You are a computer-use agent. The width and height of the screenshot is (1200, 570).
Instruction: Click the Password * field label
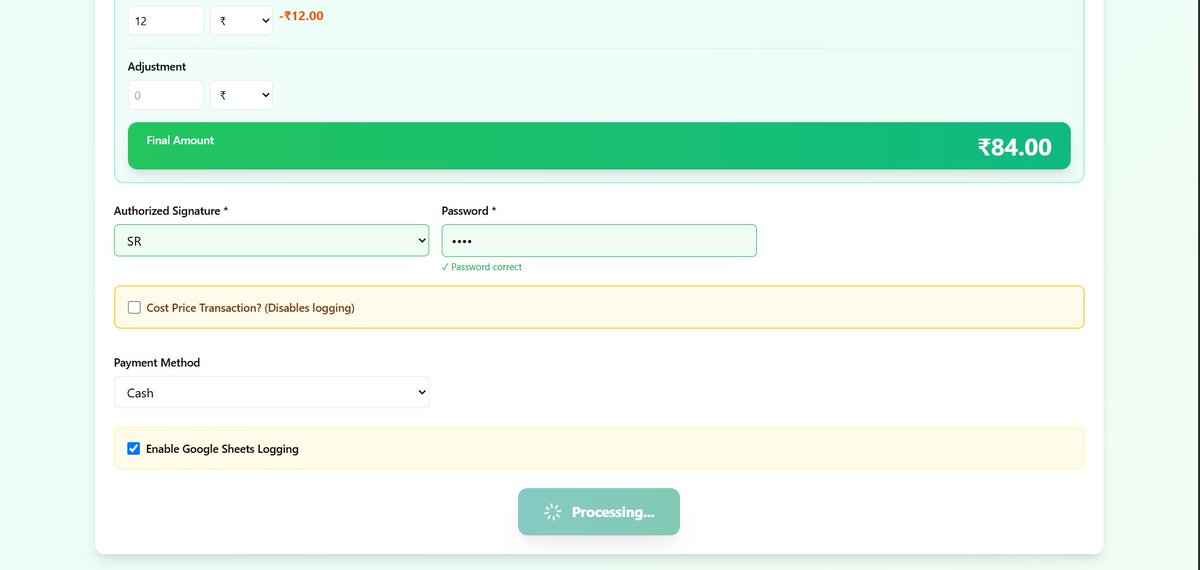469,211
